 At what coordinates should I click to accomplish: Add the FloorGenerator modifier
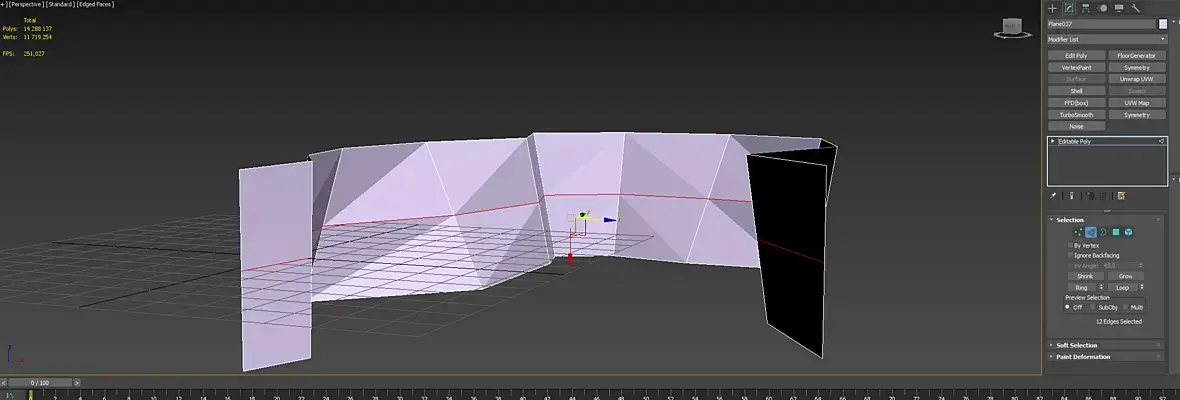click(1136, 56)
